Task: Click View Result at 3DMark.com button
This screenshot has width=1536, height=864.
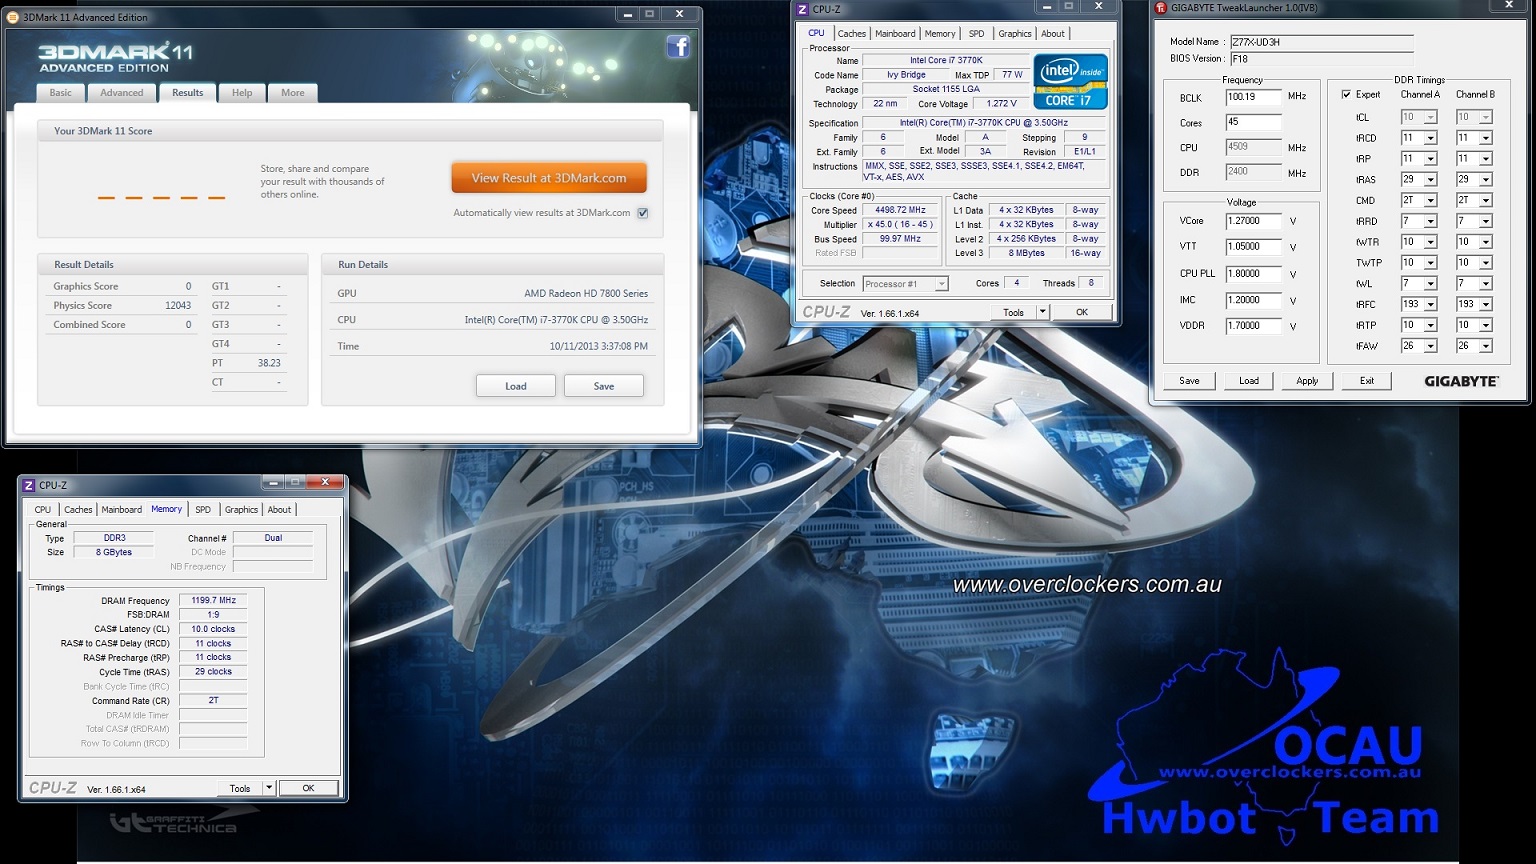Action: pyautogui.click(x=549, y=178)
